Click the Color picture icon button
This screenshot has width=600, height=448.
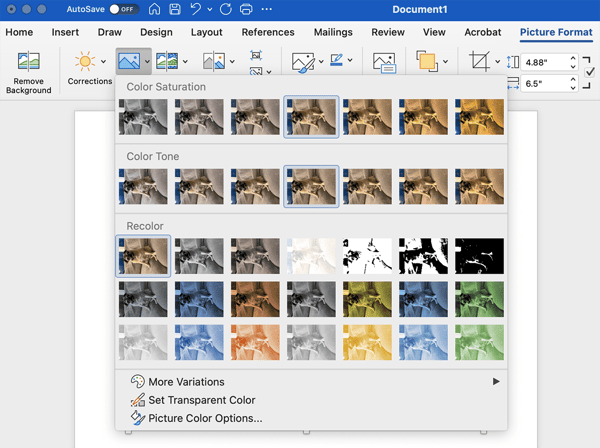[x=129, y=61]
